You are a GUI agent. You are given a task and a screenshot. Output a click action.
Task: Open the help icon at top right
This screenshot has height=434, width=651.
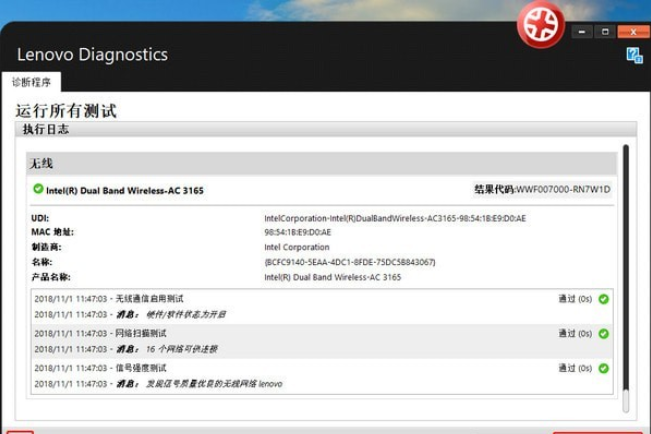tap(634, 55)
